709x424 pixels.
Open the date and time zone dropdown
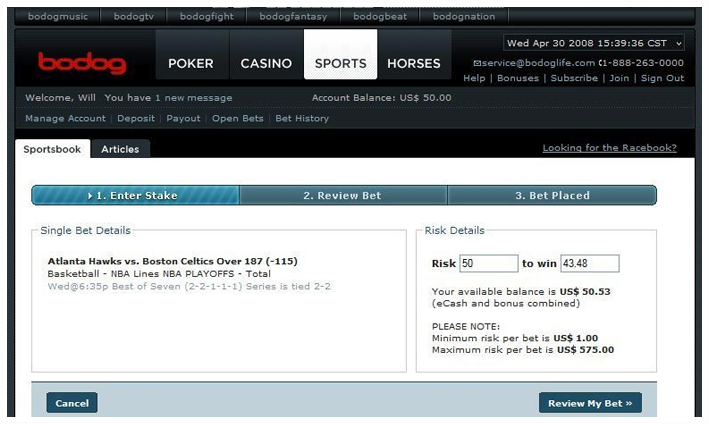pos(594,43)
